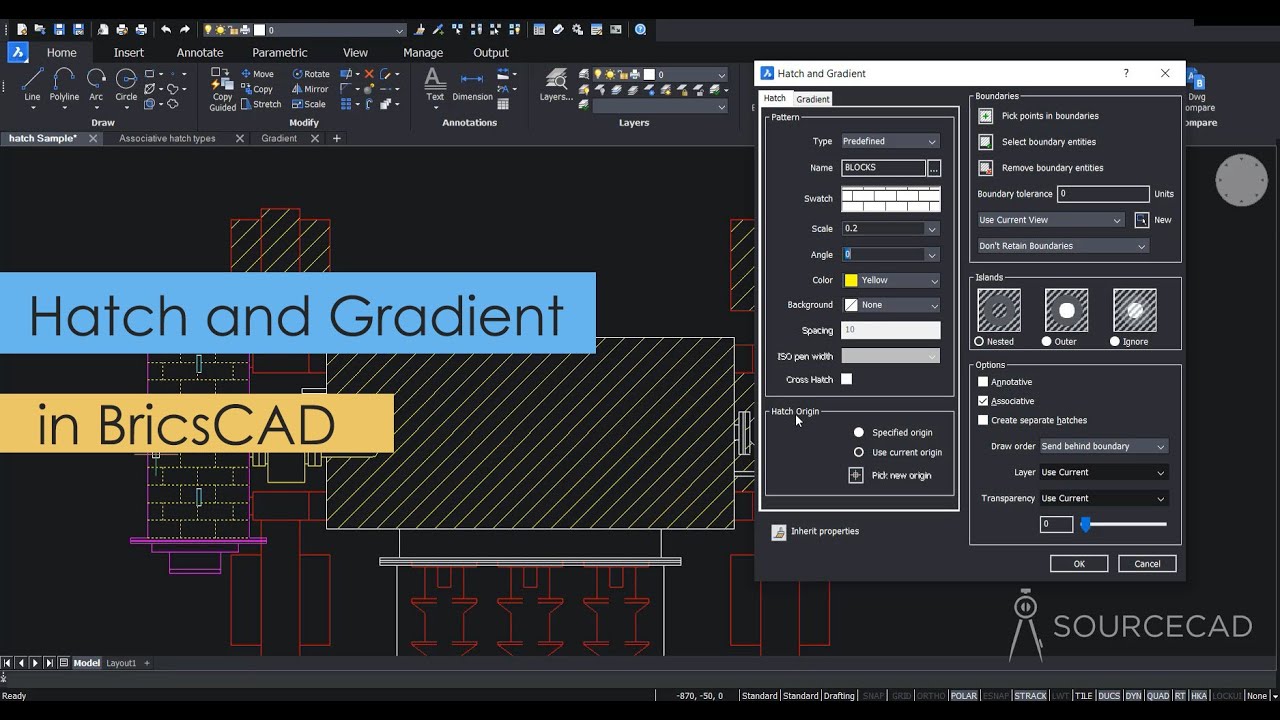
Task: Activate the Mirror command
Action: pos(310,89)
